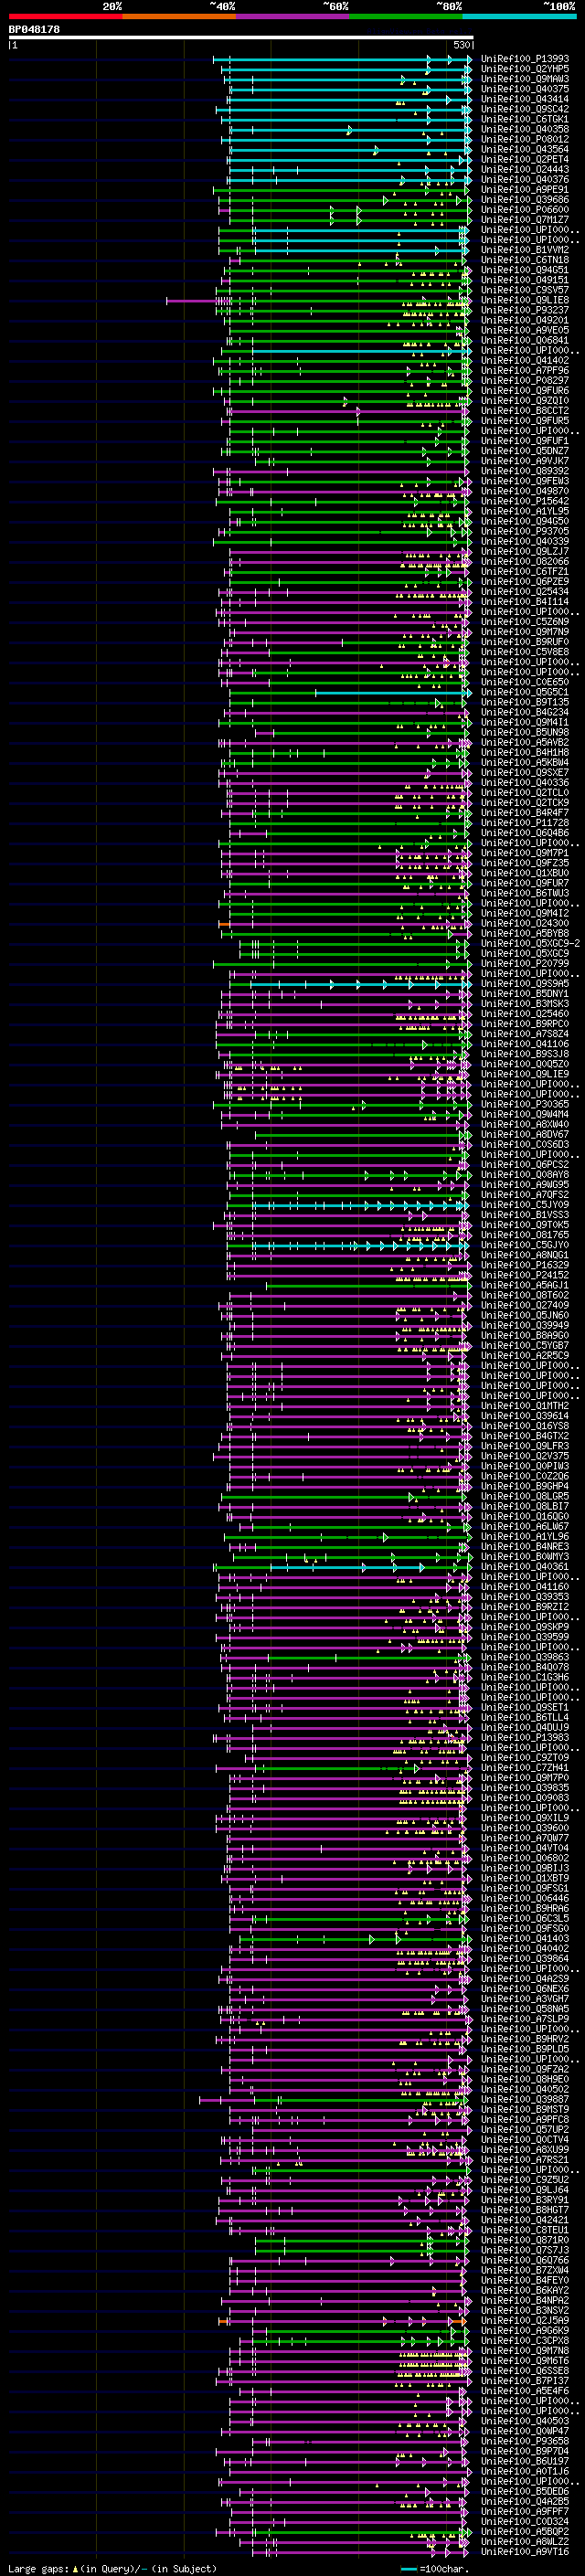
Task: Select hit UniRef100_Q25434
Action: pos(524,591)
